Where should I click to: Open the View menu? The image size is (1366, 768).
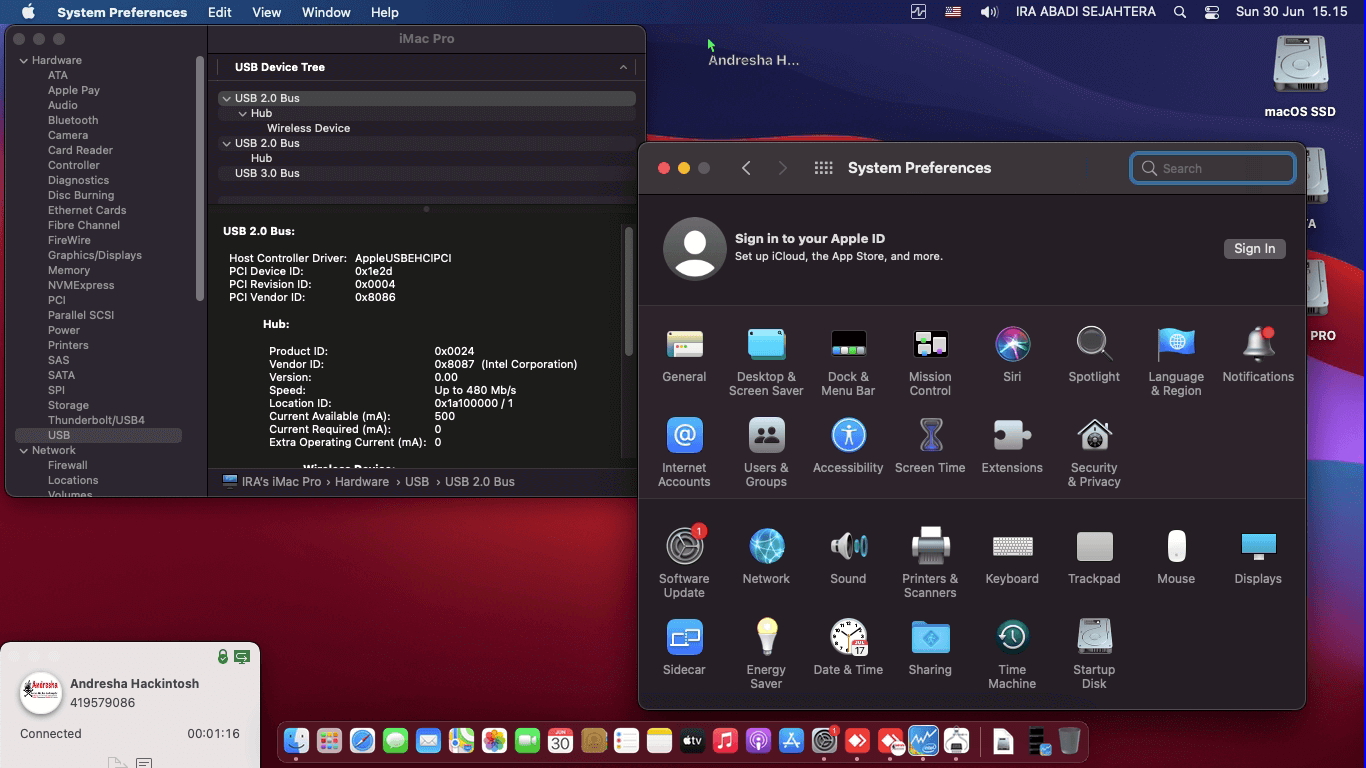266,12
